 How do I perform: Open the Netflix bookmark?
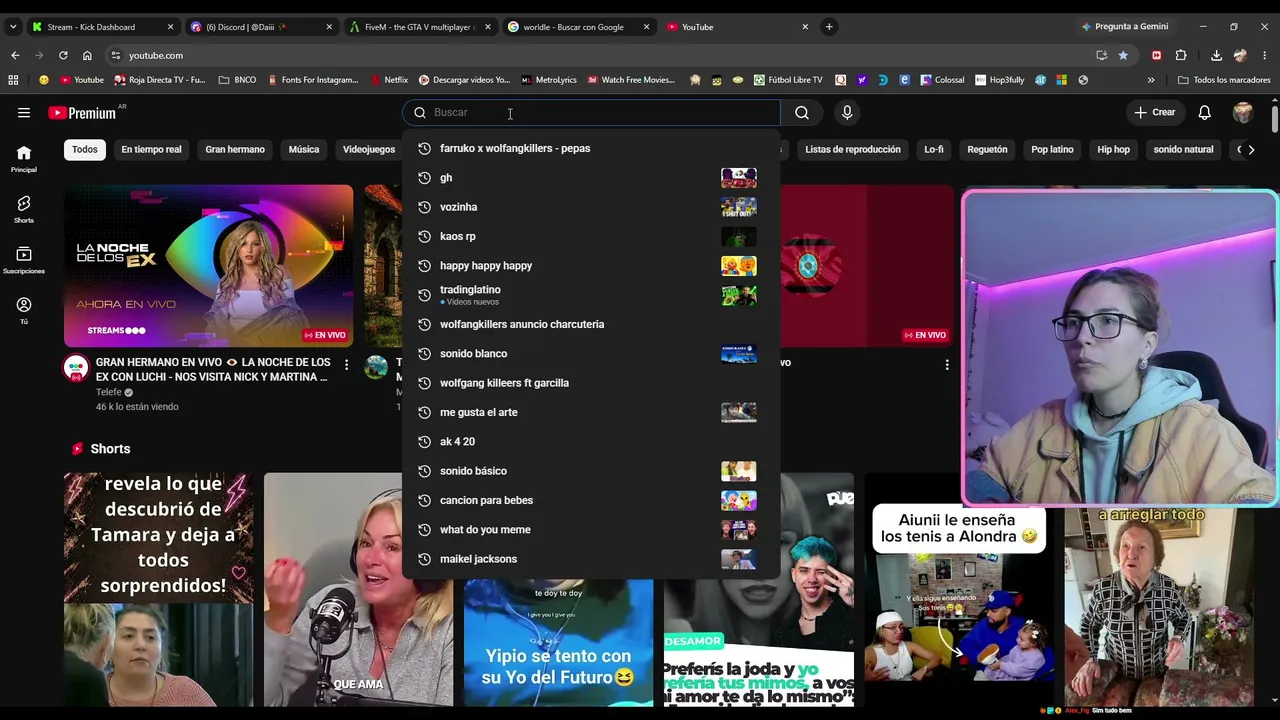389,80
